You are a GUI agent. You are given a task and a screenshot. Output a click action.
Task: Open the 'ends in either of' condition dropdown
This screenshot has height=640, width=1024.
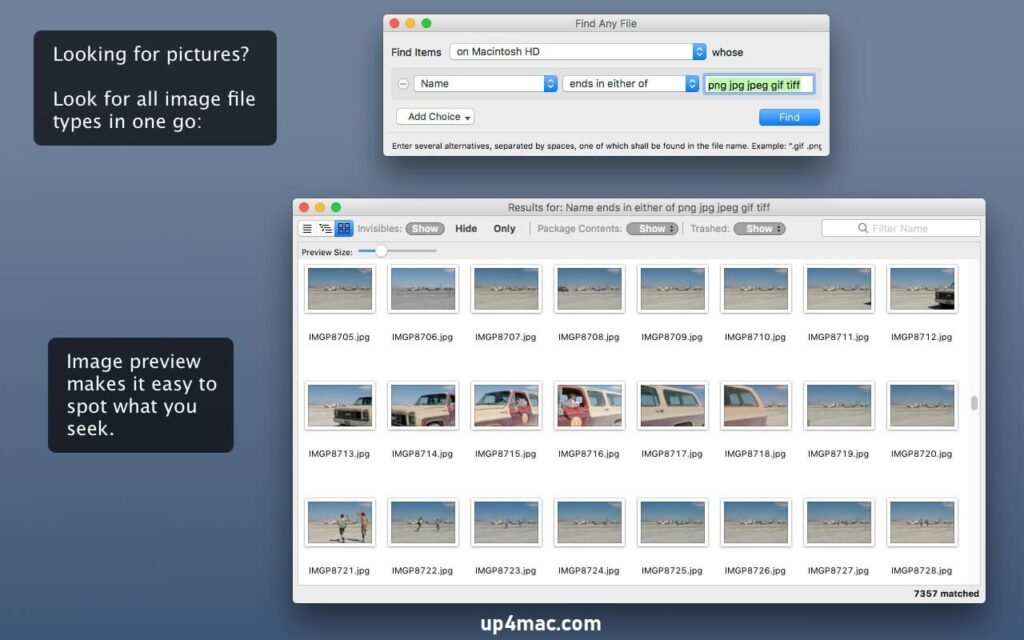pos(631,84)
